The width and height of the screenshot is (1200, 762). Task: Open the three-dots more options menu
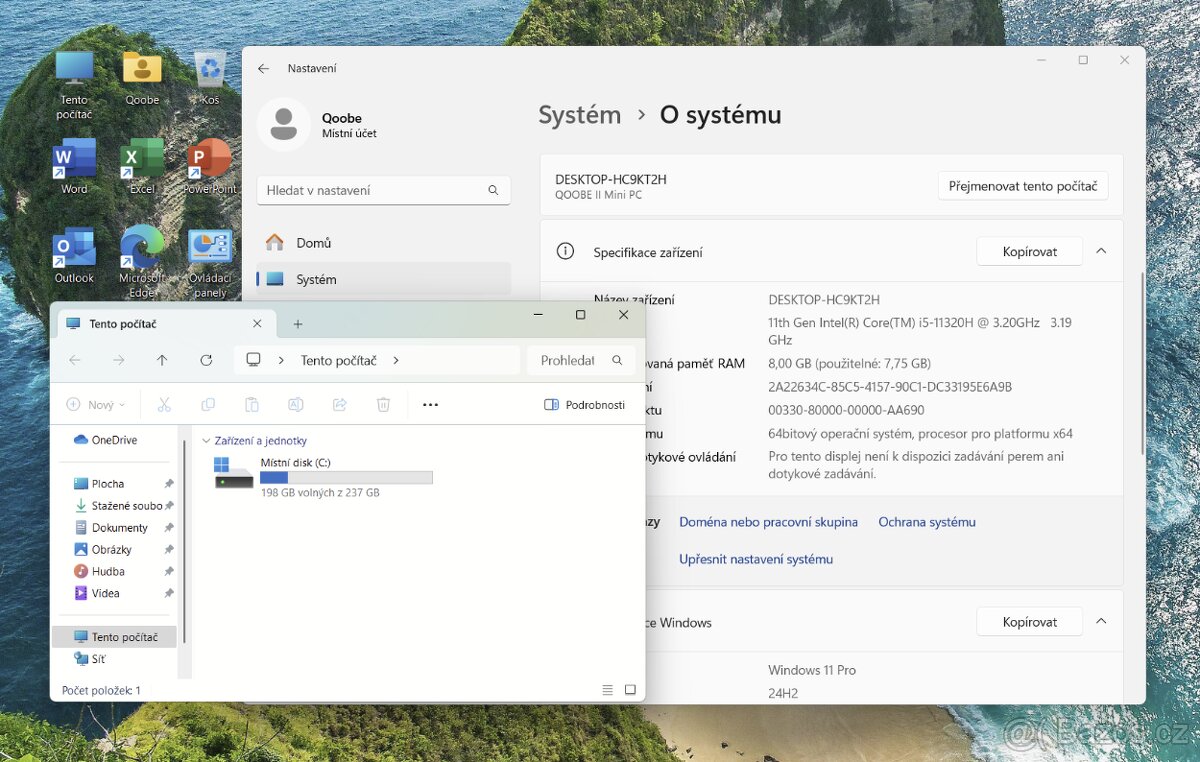(430, 405)
